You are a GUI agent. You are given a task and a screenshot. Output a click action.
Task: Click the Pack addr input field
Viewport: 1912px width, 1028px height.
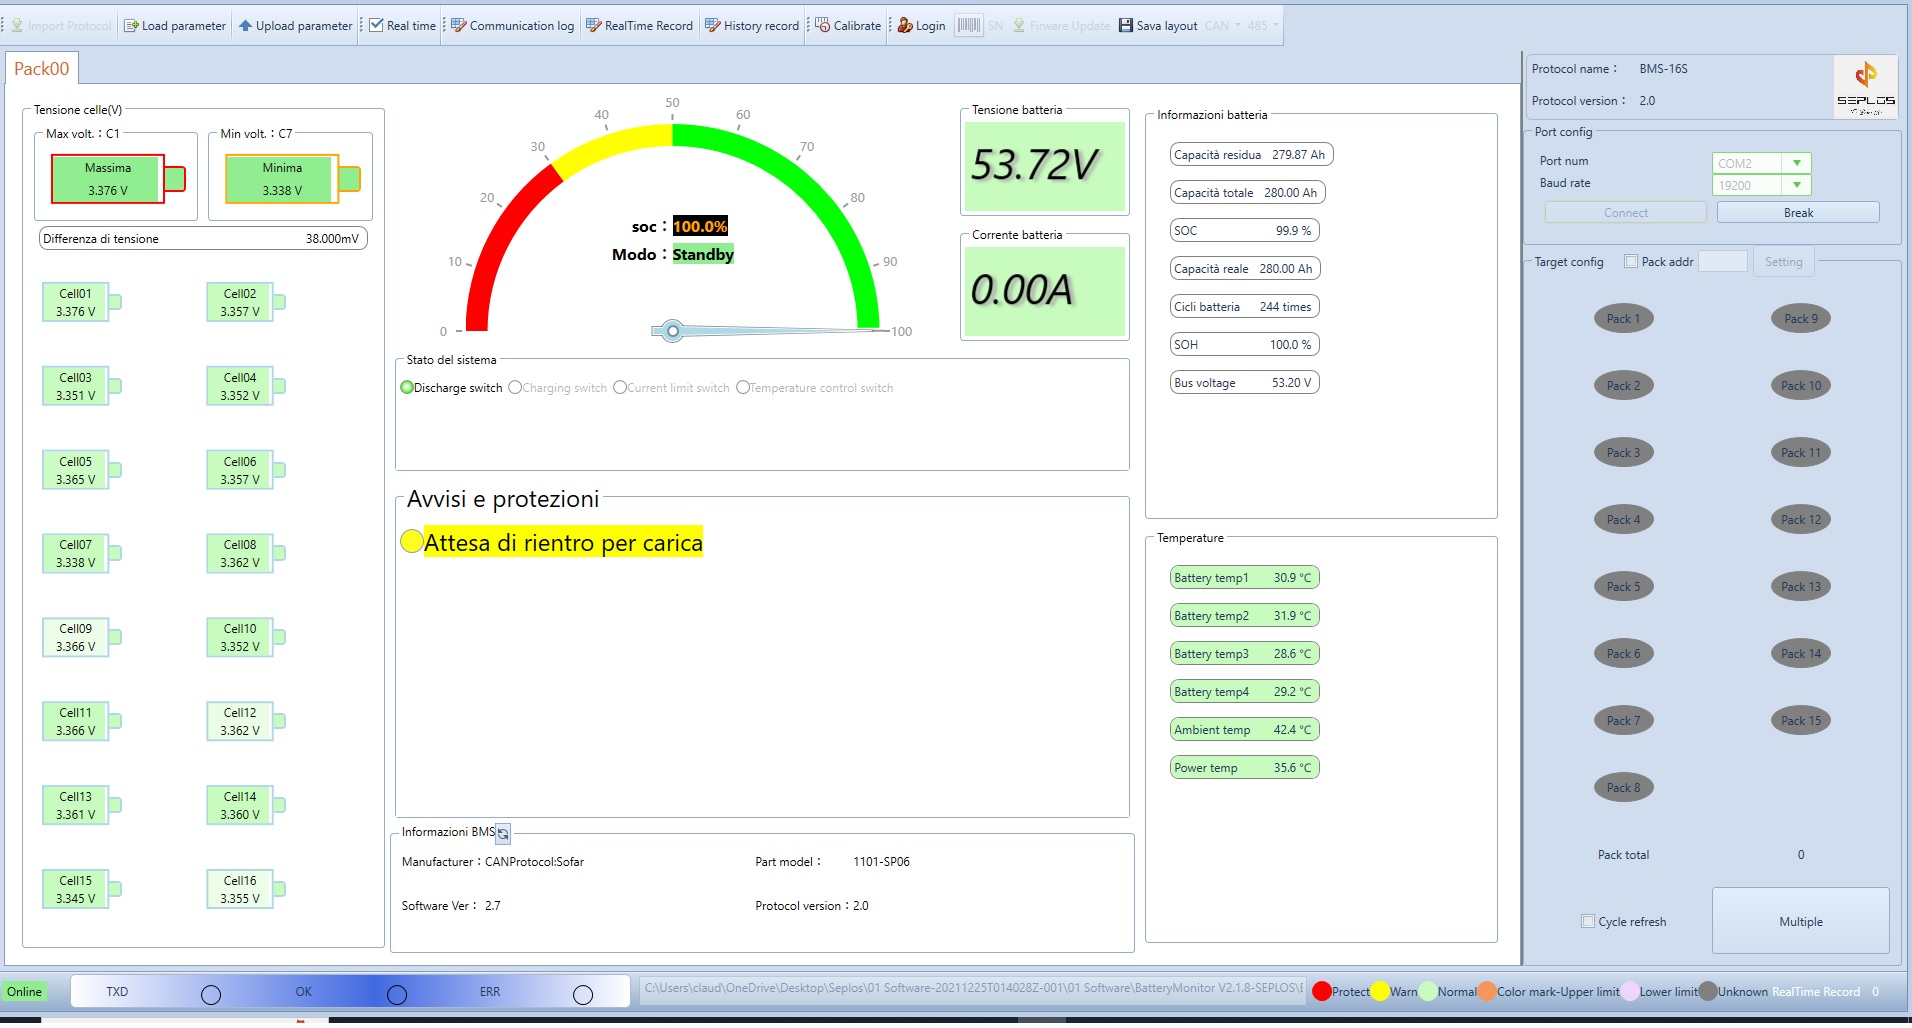(x=1723, y=262)
